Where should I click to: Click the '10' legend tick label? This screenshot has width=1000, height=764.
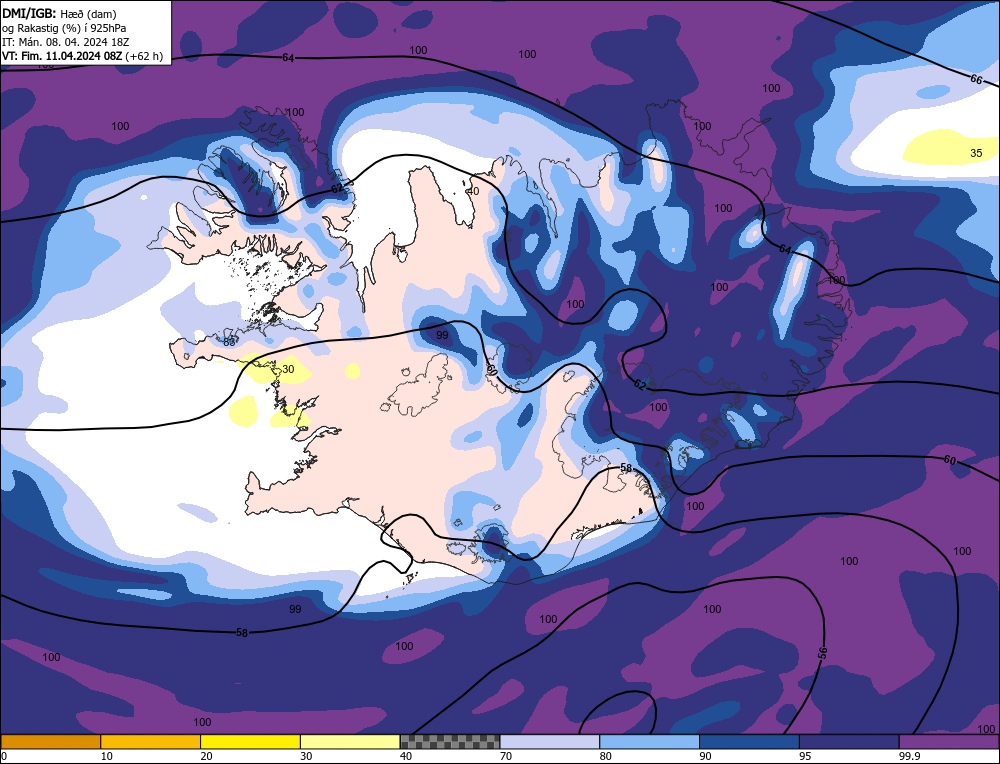coord(107,756)
